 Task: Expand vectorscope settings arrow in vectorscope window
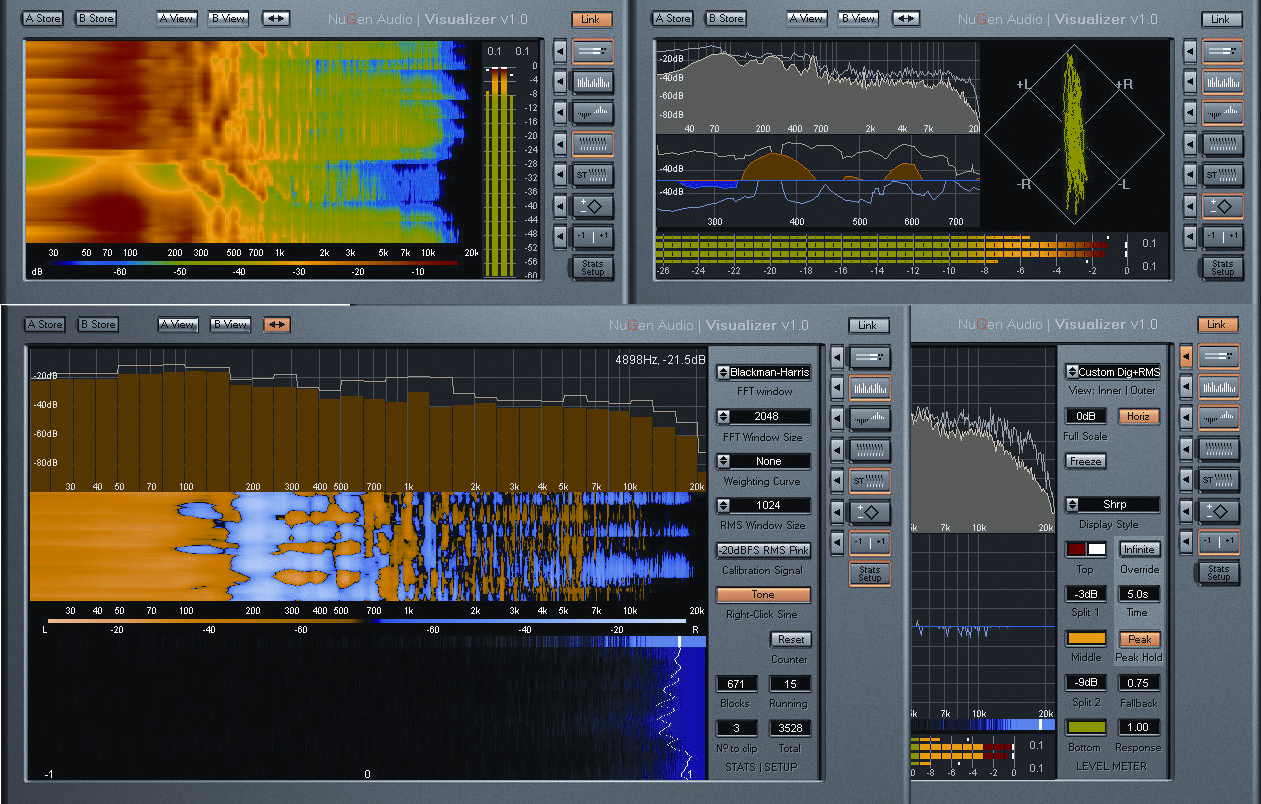pos(1190,206)
